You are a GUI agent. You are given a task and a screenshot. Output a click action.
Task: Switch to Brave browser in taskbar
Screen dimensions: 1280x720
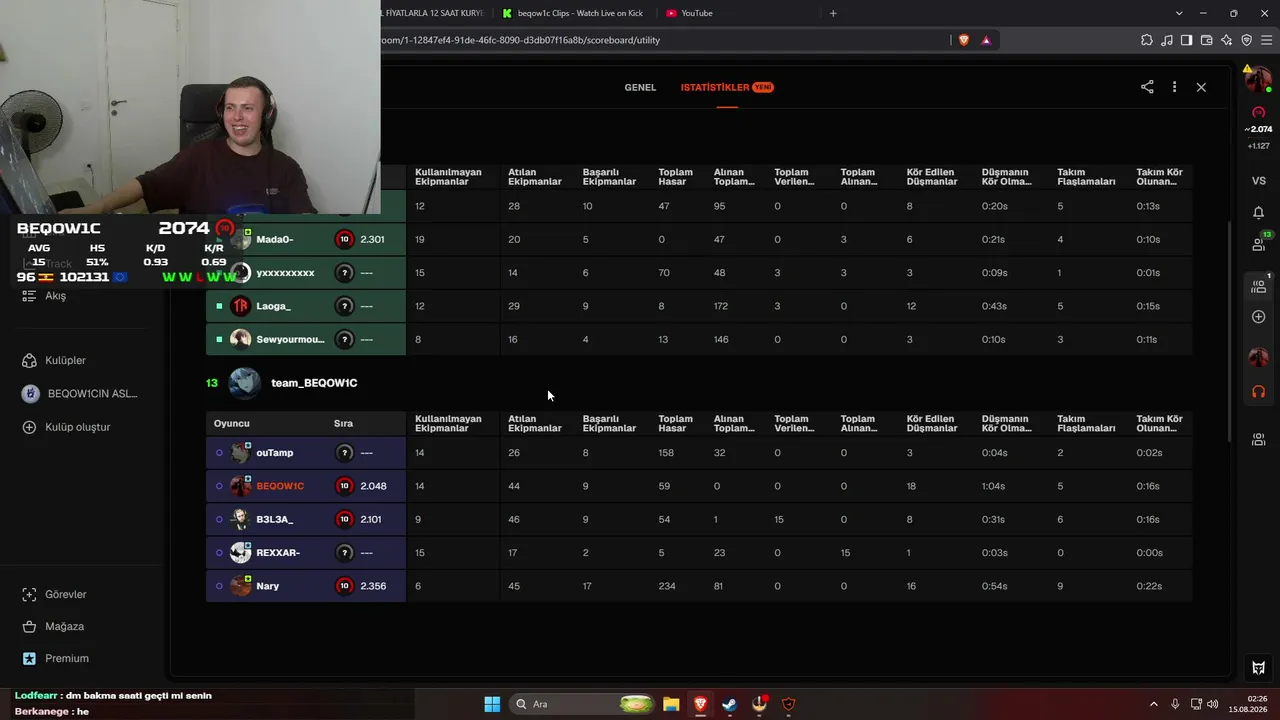coord(700,704)
